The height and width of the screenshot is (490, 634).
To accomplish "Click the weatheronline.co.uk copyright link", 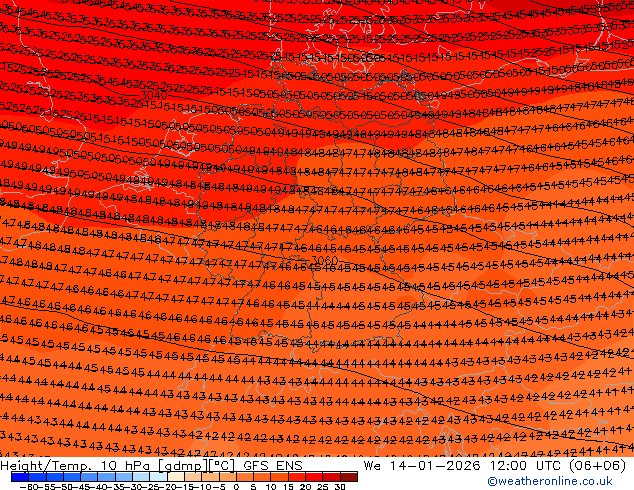I will tap(550, 482).
